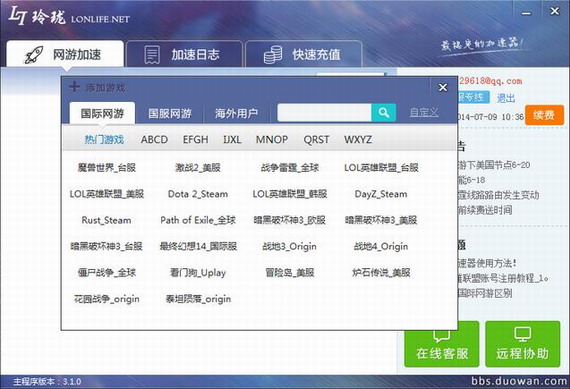Select game LOL英雄联盟_台服
This screenshot has width=570, height=389.
click(381, 168)
